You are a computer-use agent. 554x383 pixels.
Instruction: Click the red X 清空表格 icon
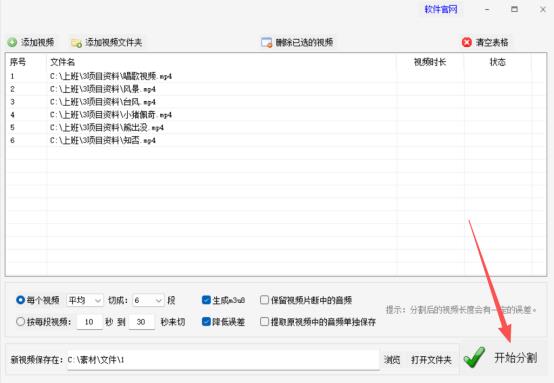[x=467, y=42]
